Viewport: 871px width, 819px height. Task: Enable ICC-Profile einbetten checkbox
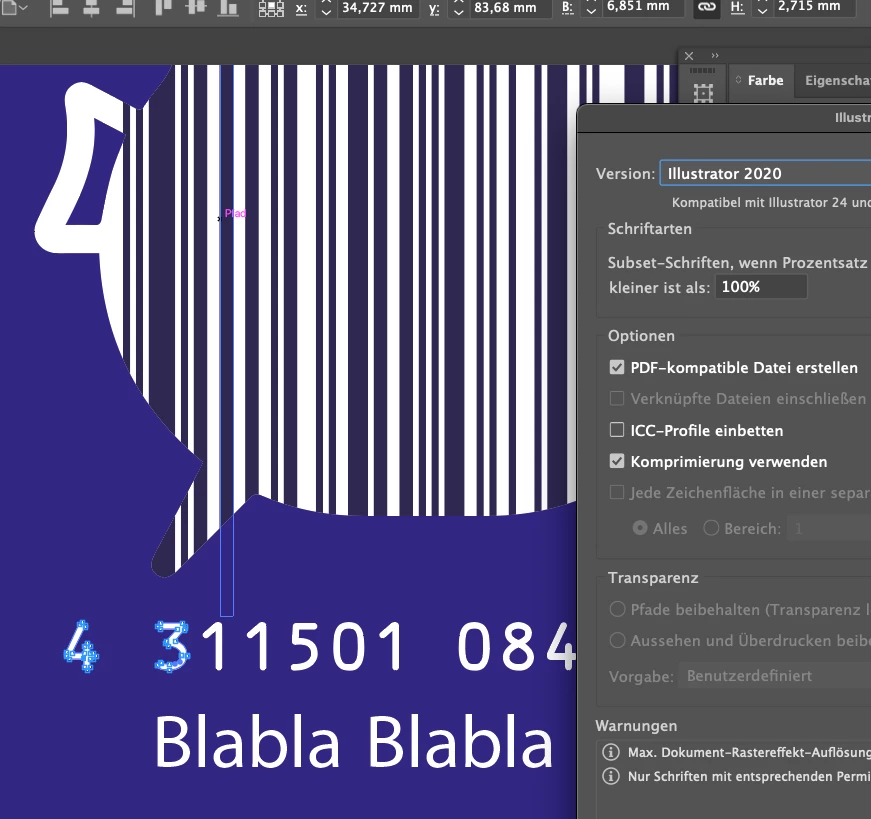coord(617,430)
